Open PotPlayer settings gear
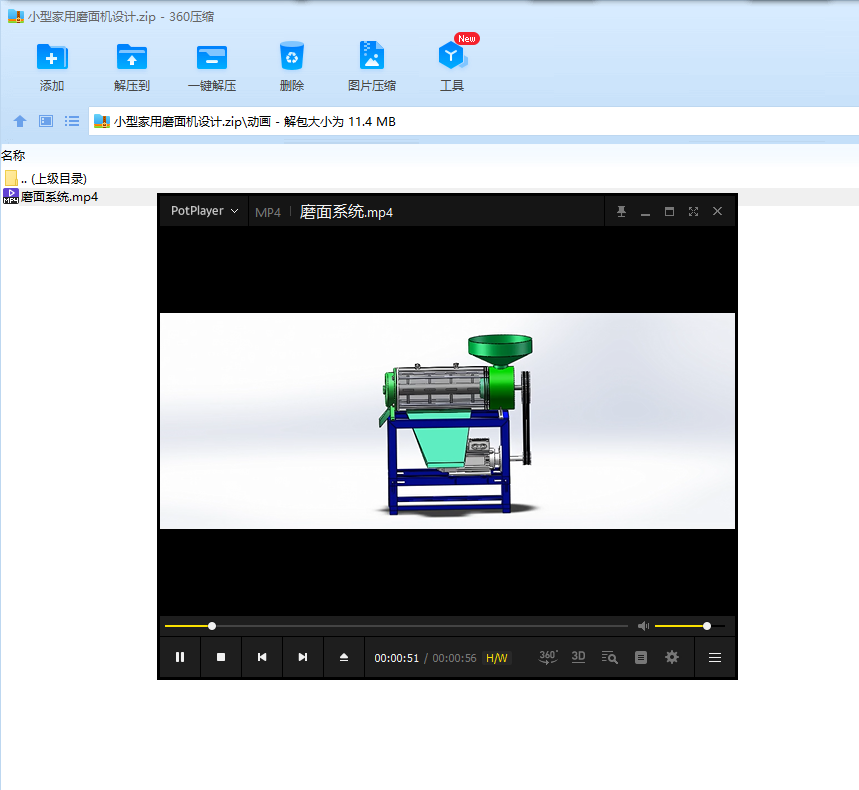The height and width of the screenshot is (790, 859). click(x=672, y=657)
